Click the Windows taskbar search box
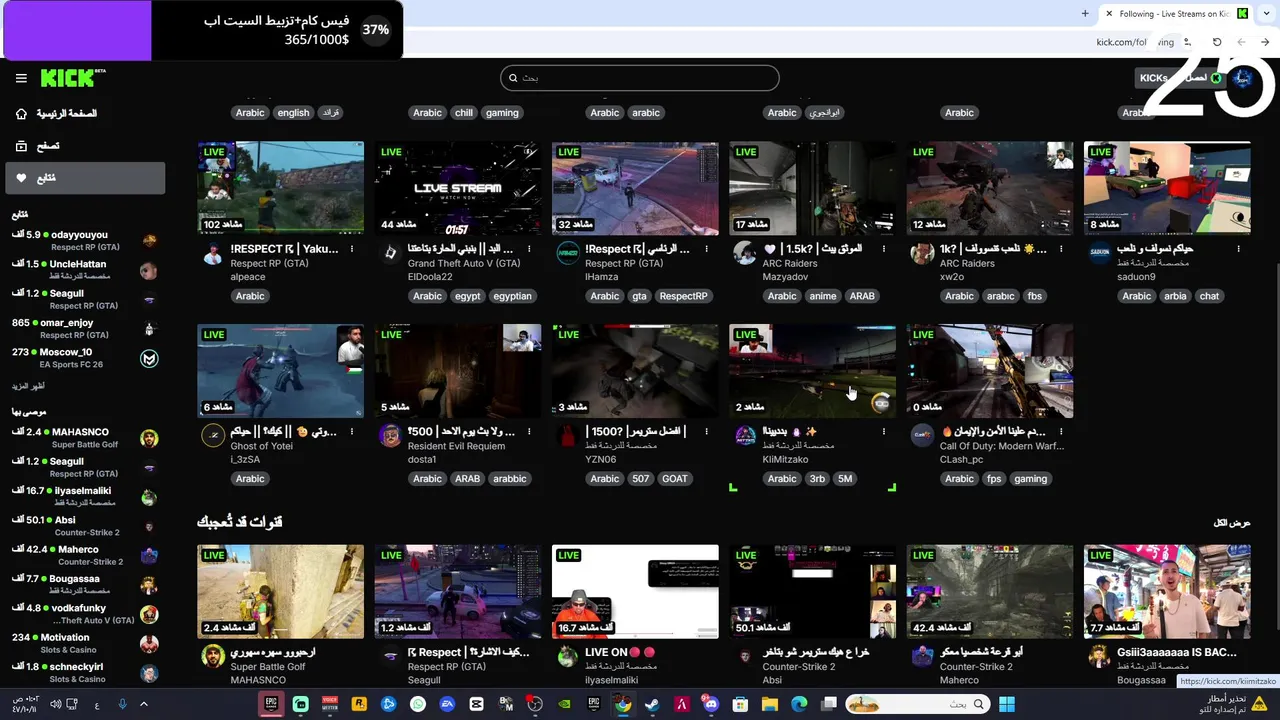 click(918, 705)
